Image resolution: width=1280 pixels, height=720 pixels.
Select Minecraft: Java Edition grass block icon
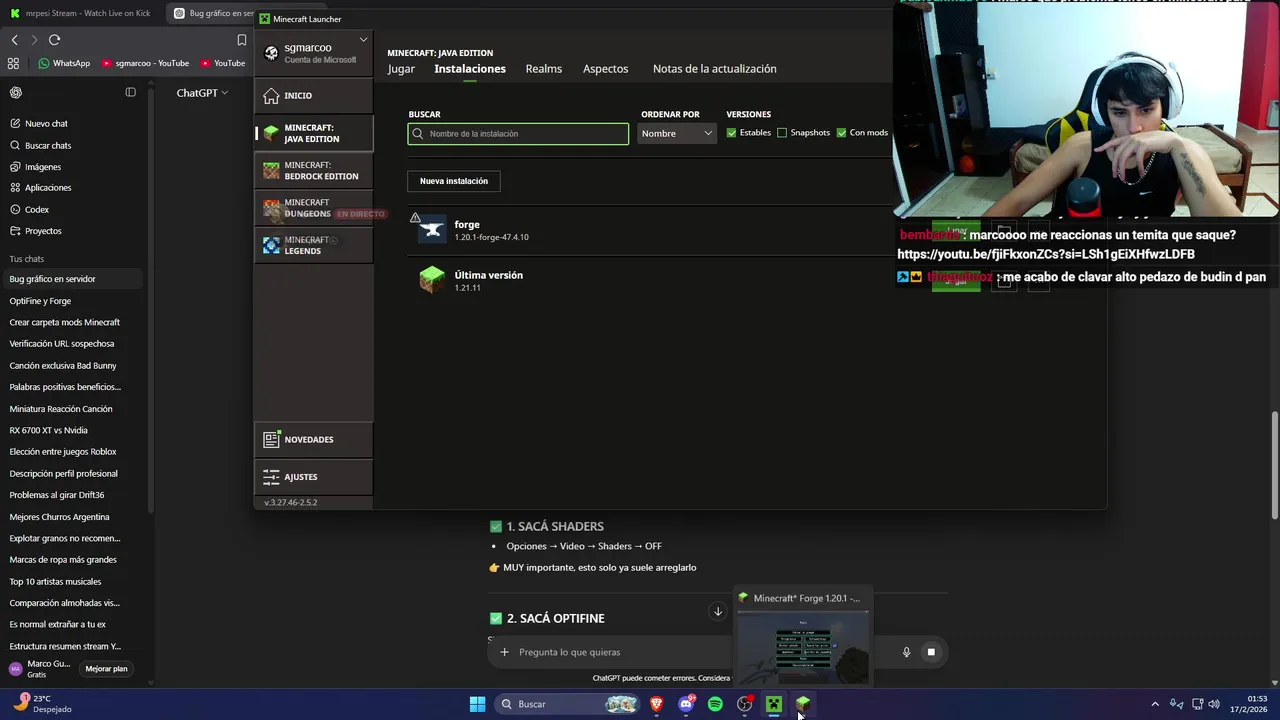[271, 134]
